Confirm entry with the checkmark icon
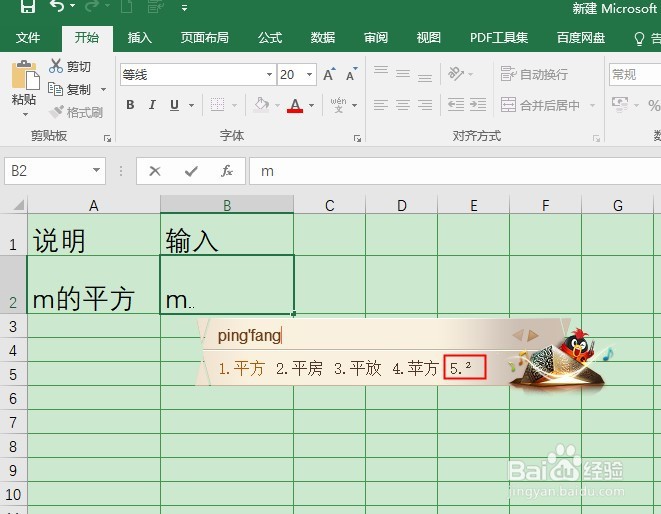This screenshot has height=514, width=661. [x=191, y=171]
